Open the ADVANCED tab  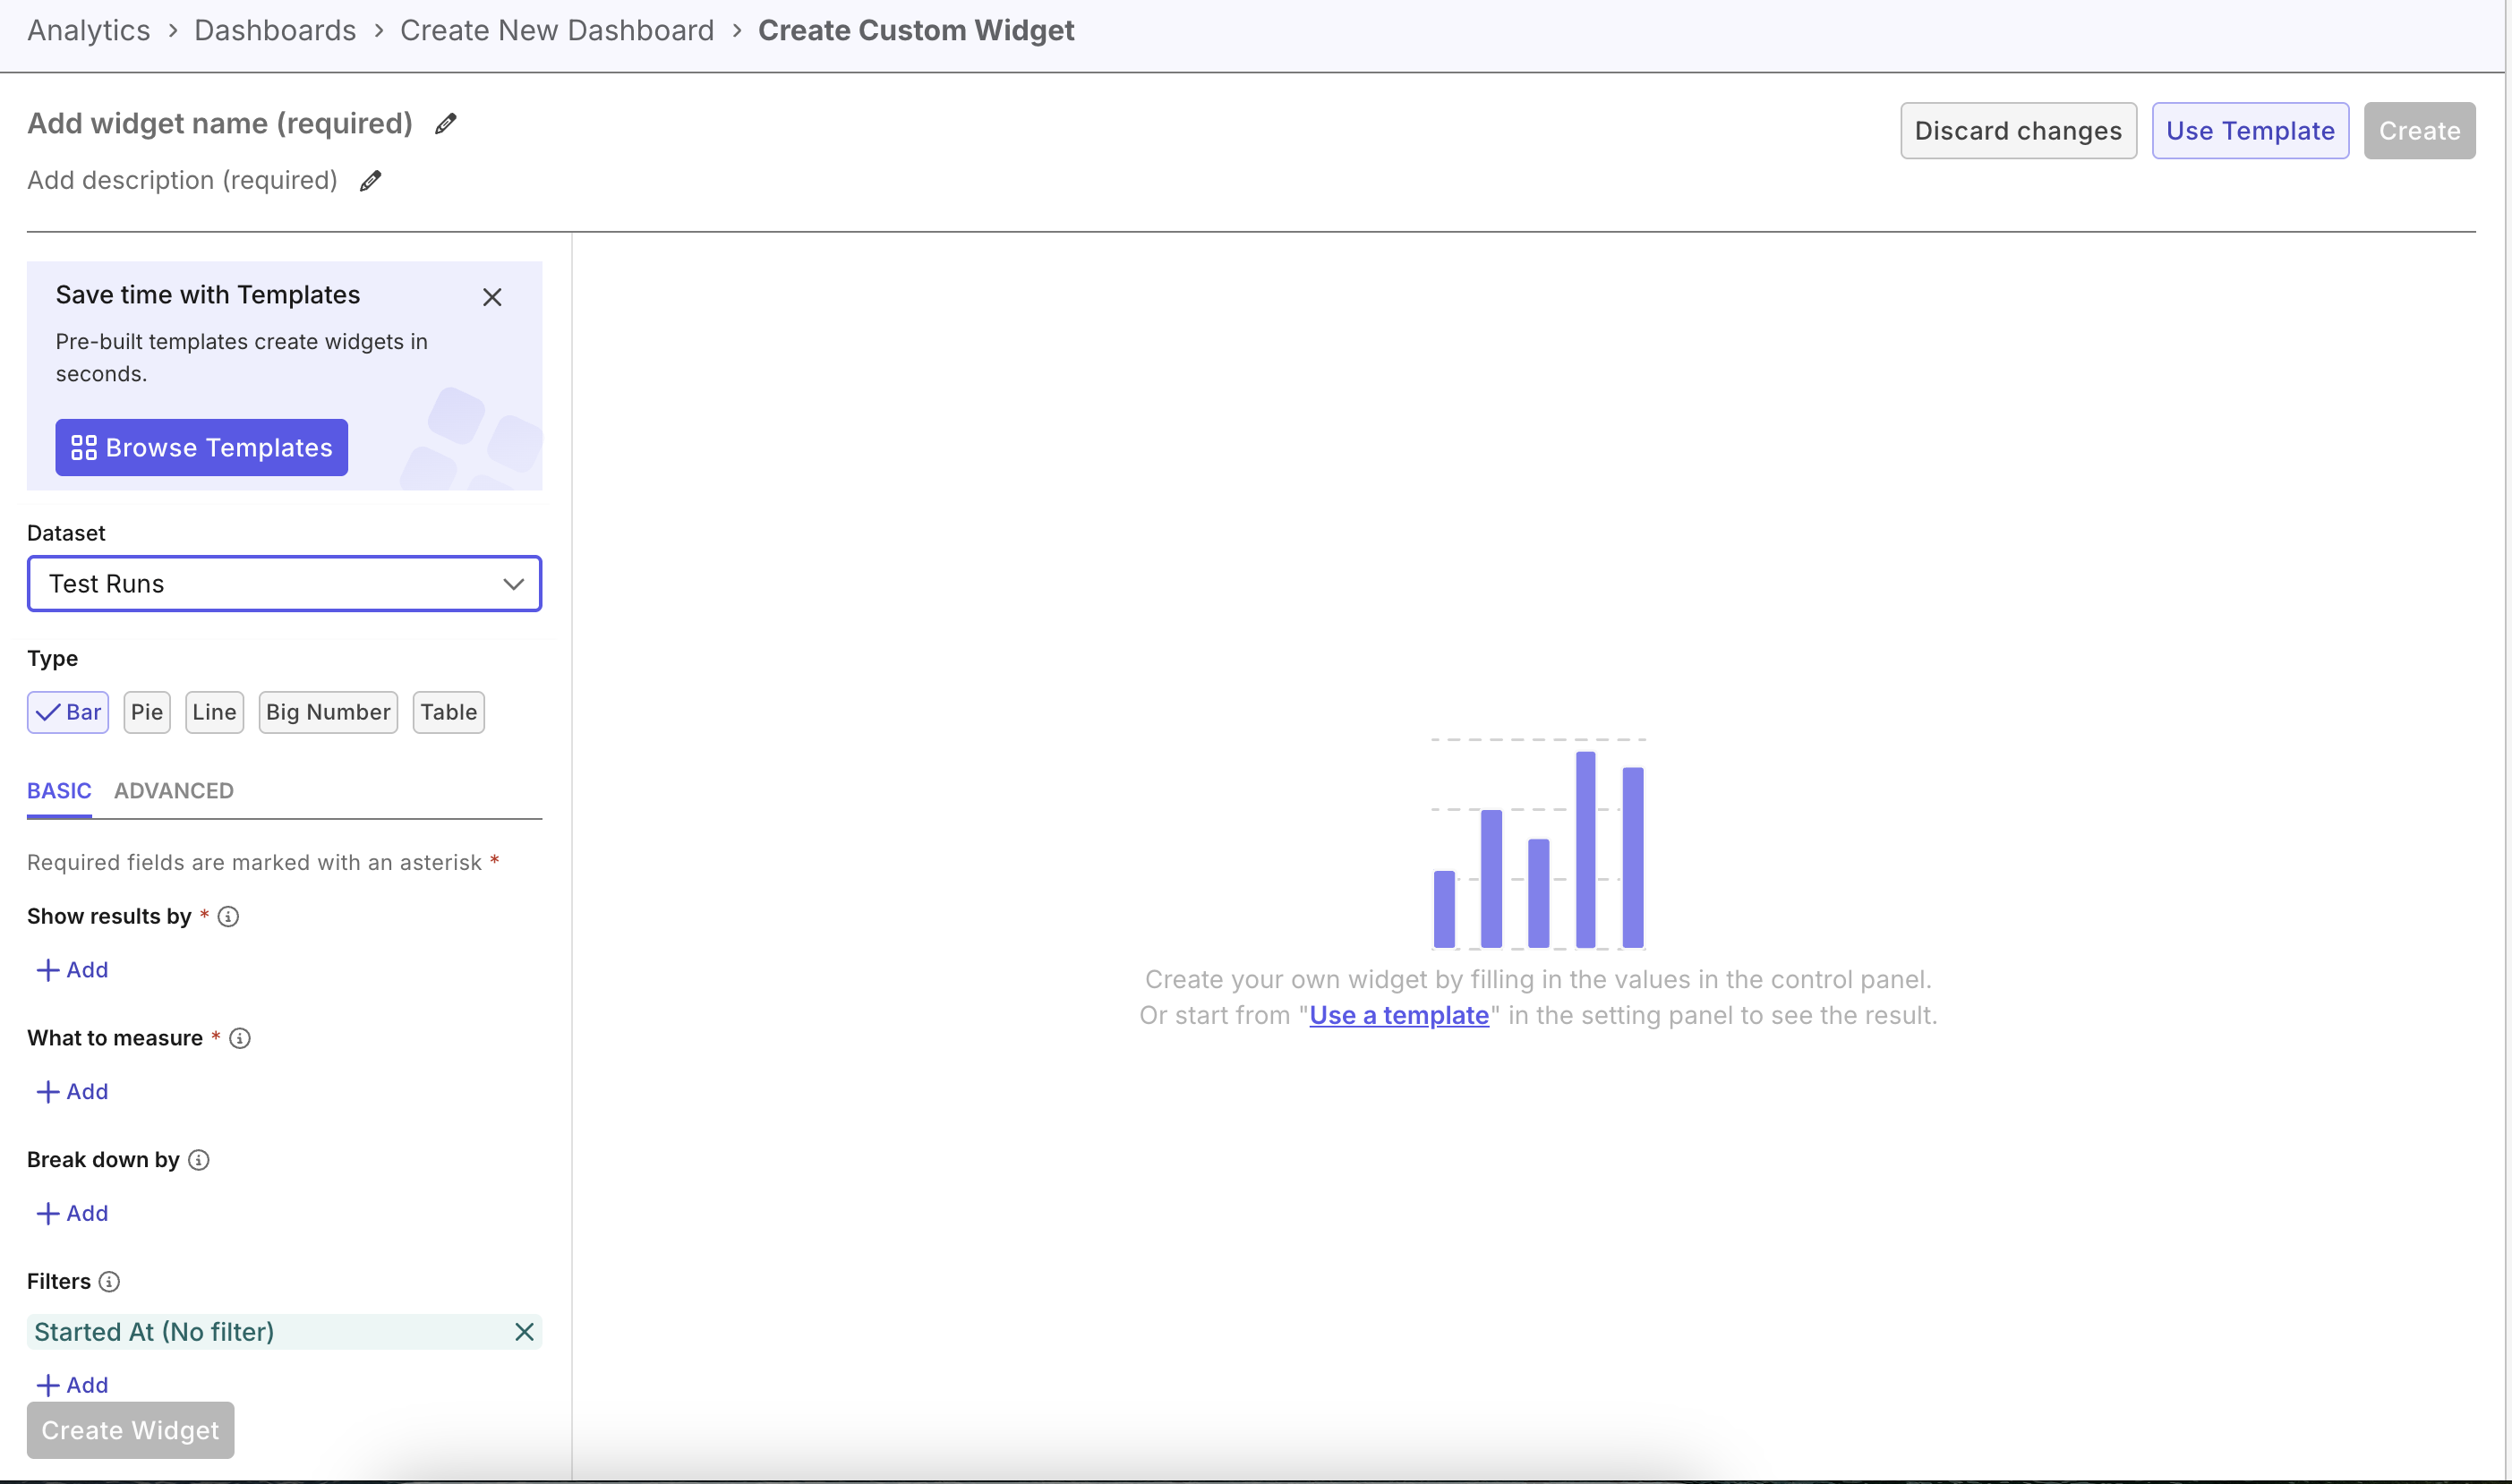[x=174, y=791]
